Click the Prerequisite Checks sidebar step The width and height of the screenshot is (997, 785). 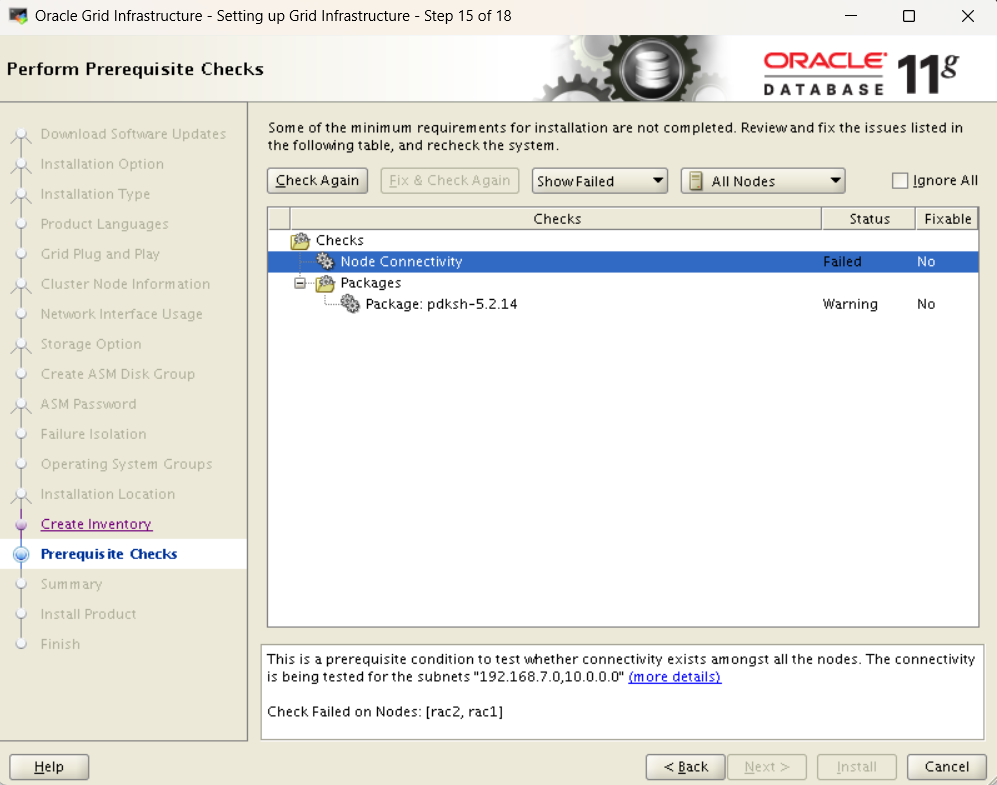pyautogui.click(x=109, y=554)
